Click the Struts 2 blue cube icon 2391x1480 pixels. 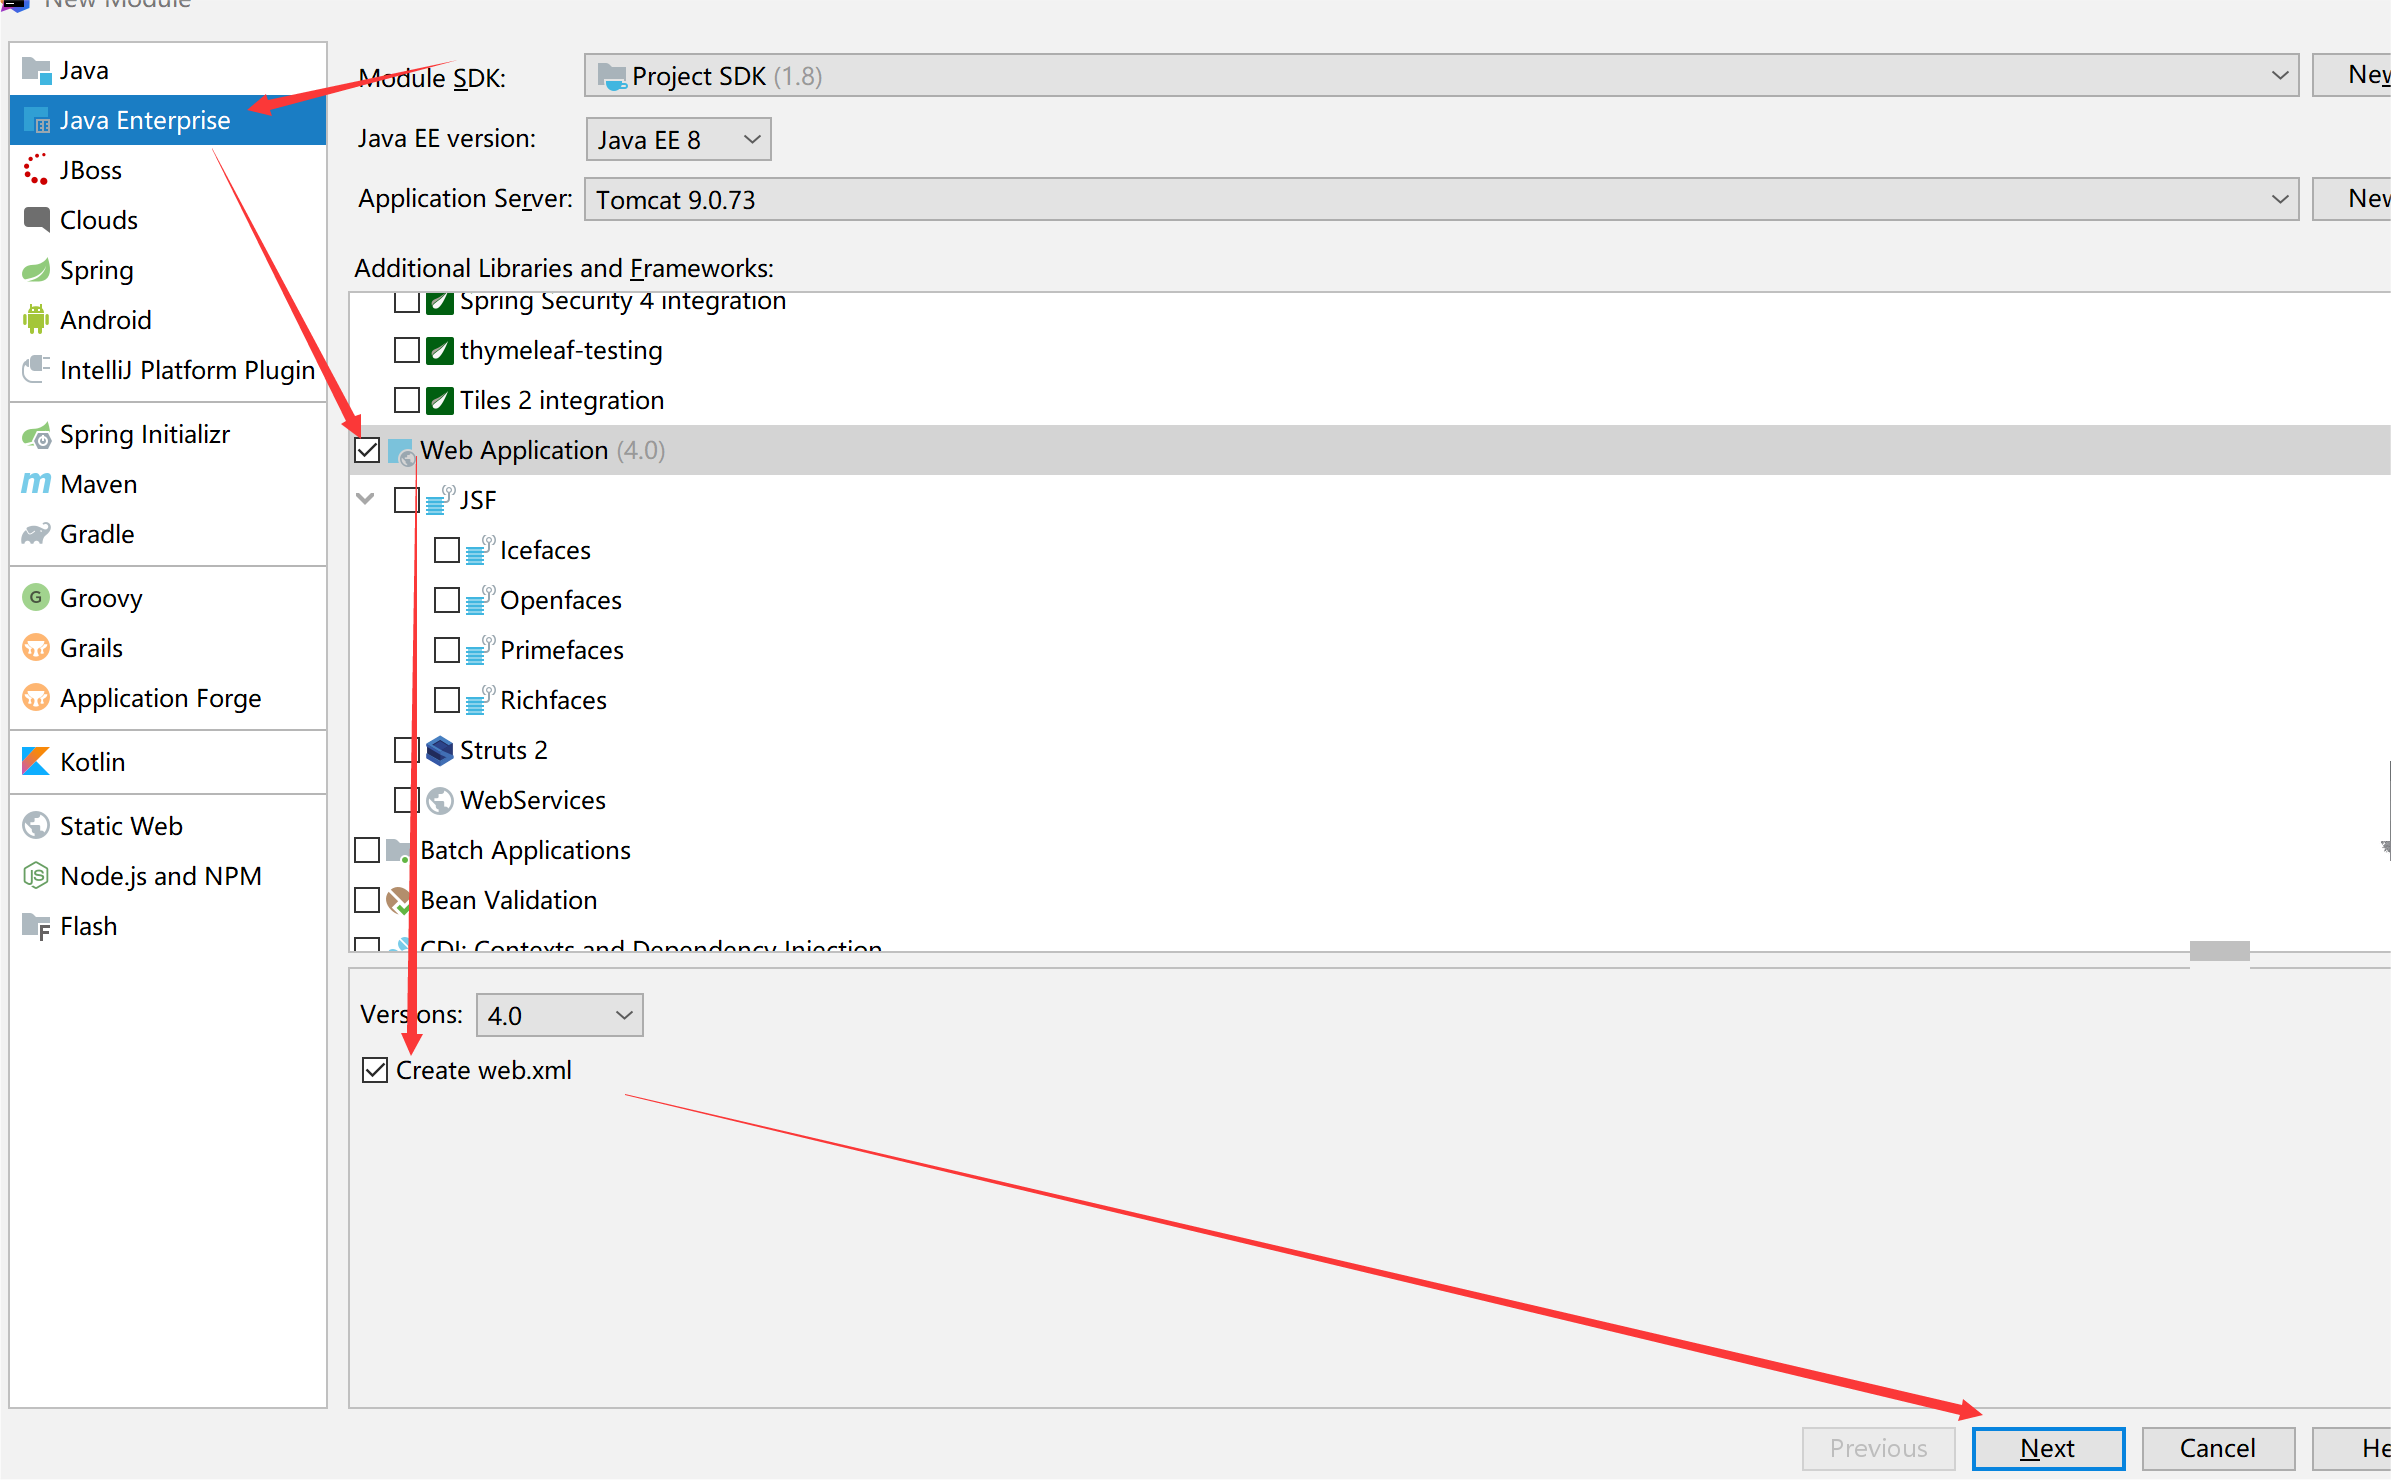(x=440, y=750)
